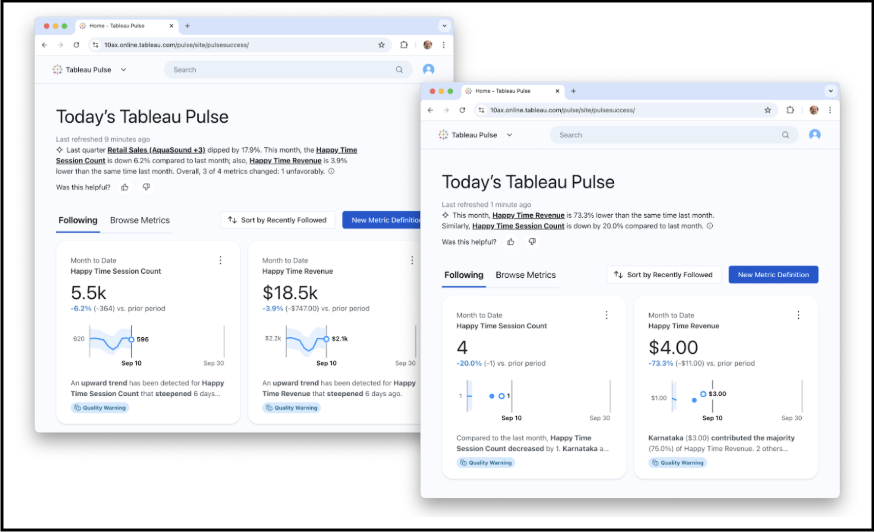Image resolution: width=874 pixels, height=532 pixels.
Task: Click New Metric Definition in back window
Action: [382, 220]
